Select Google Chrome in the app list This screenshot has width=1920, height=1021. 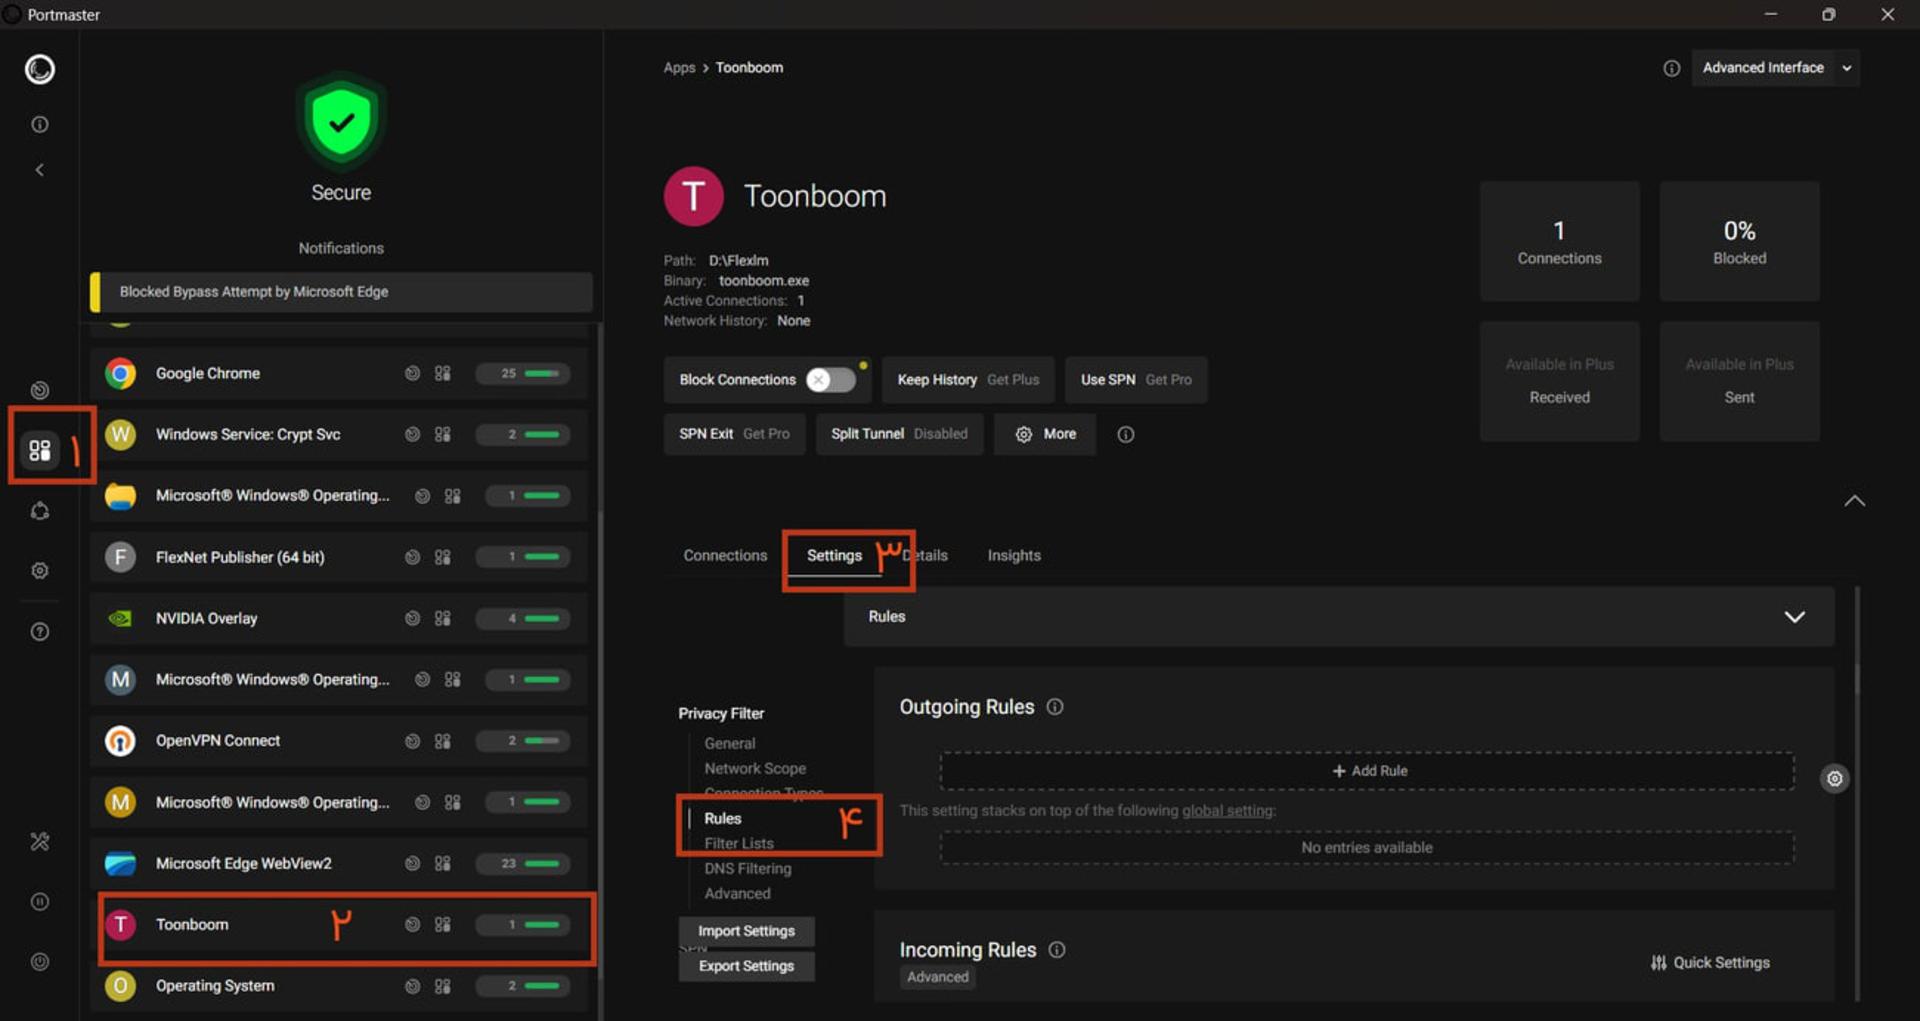point(339,373)
